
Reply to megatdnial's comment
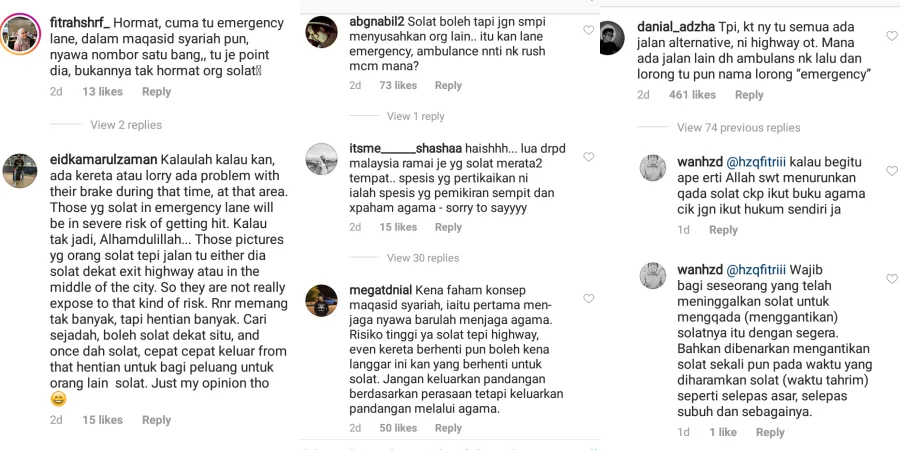[x=448, y=428]
